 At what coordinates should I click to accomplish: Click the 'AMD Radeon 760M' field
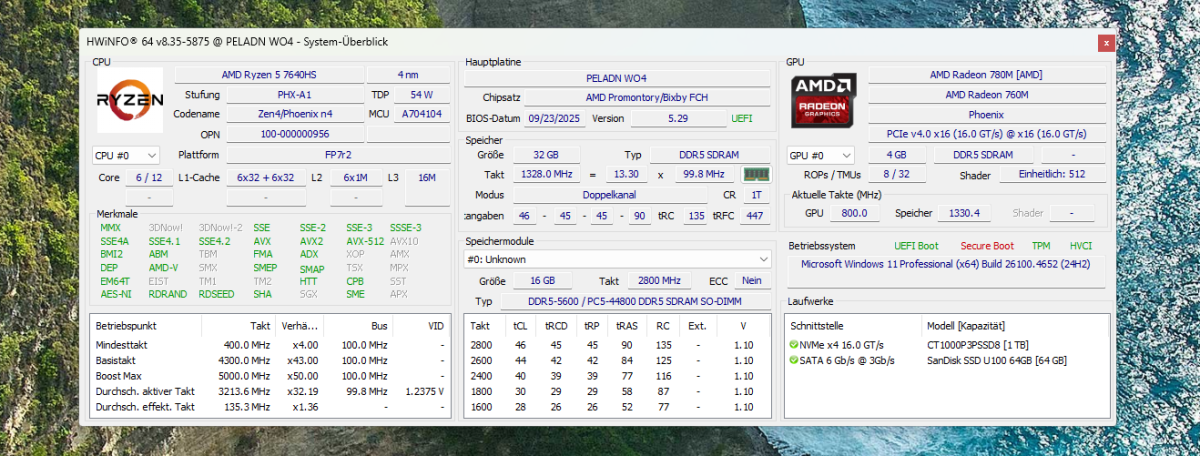tap(985, 95)
